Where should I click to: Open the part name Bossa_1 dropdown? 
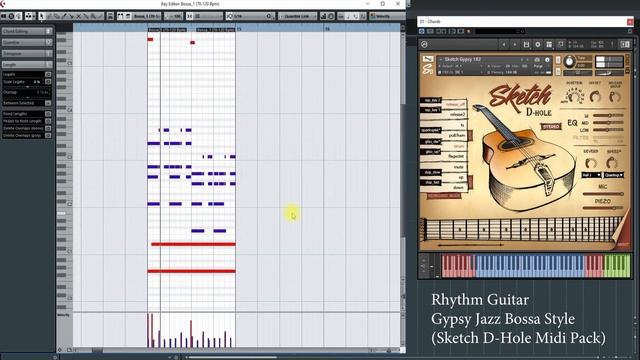[x=146, y=16]
